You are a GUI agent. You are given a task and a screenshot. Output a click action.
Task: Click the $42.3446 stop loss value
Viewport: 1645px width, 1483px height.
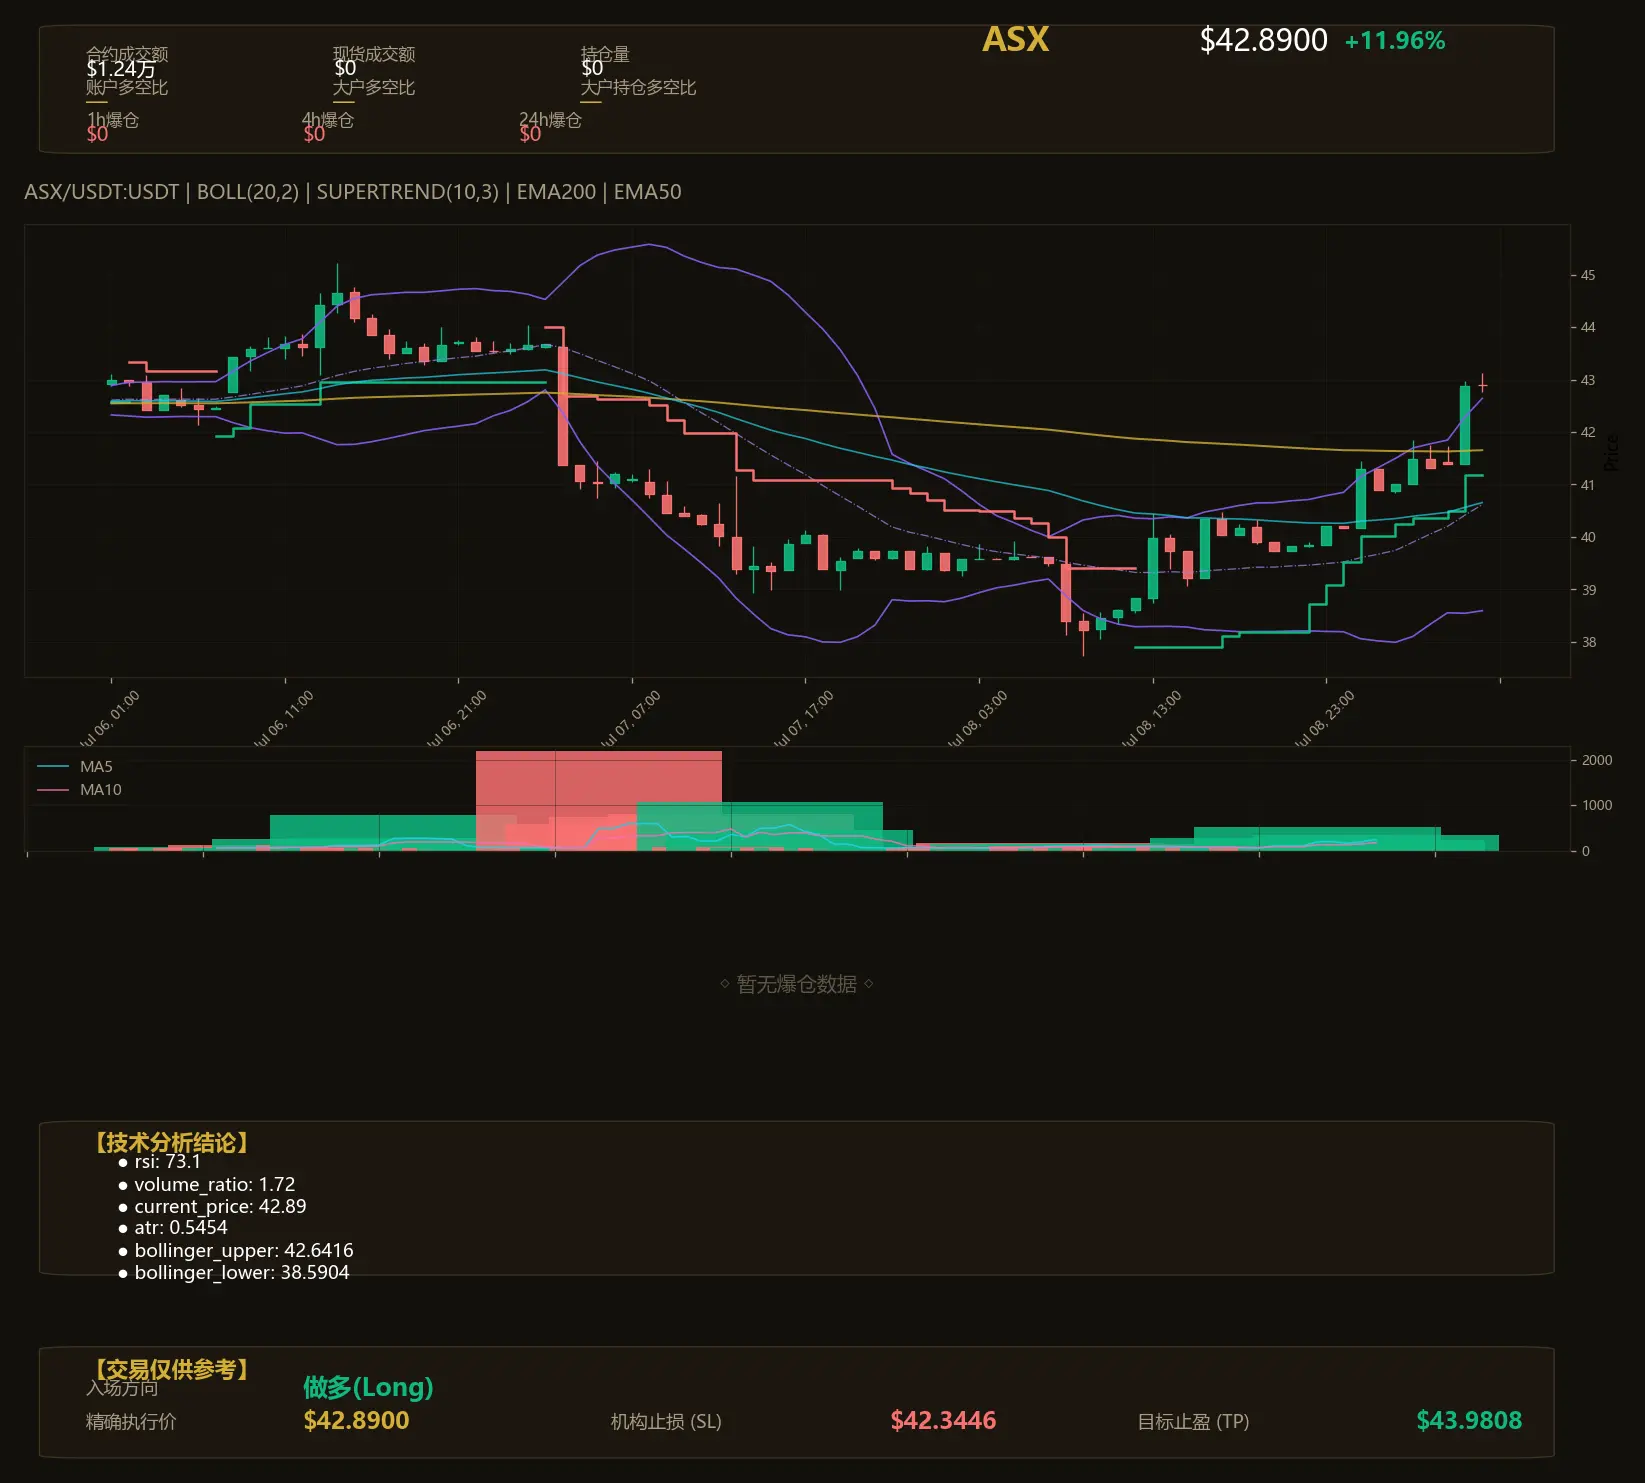[x=943, y=1420]
